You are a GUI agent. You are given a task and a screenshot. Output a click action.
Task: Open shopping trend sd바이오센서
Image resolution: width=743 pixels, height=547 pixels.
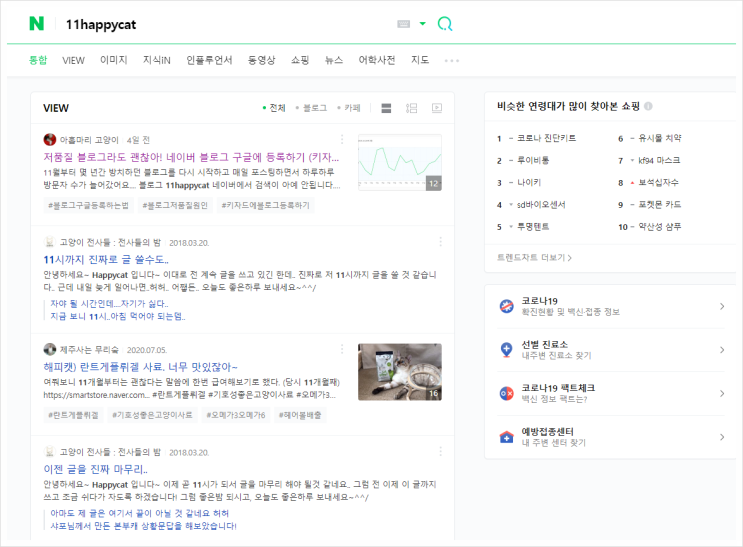[541, 205]
